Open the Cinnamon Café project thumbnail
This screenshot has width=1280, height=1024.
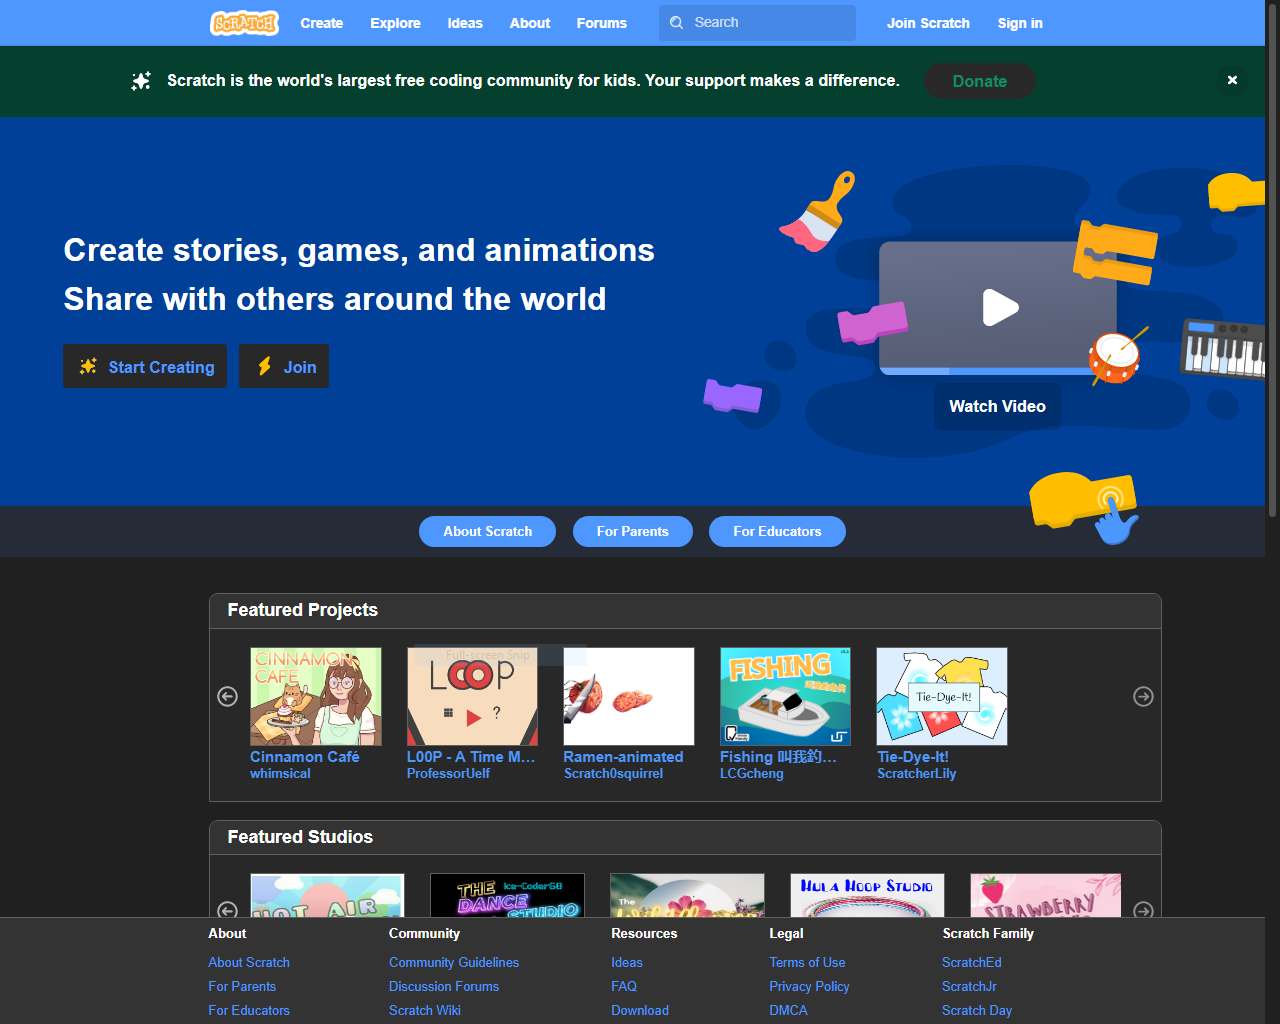coord(316,696)
